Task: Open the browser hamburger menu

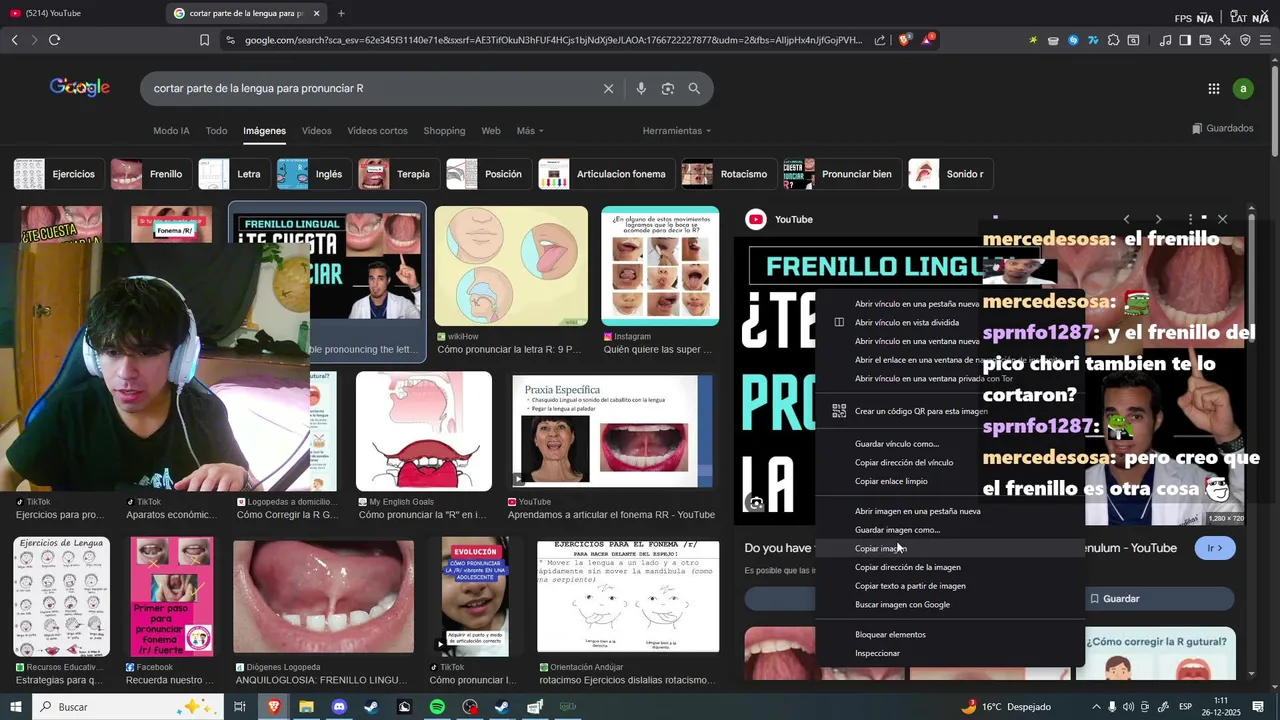Action: point(1265,40)
